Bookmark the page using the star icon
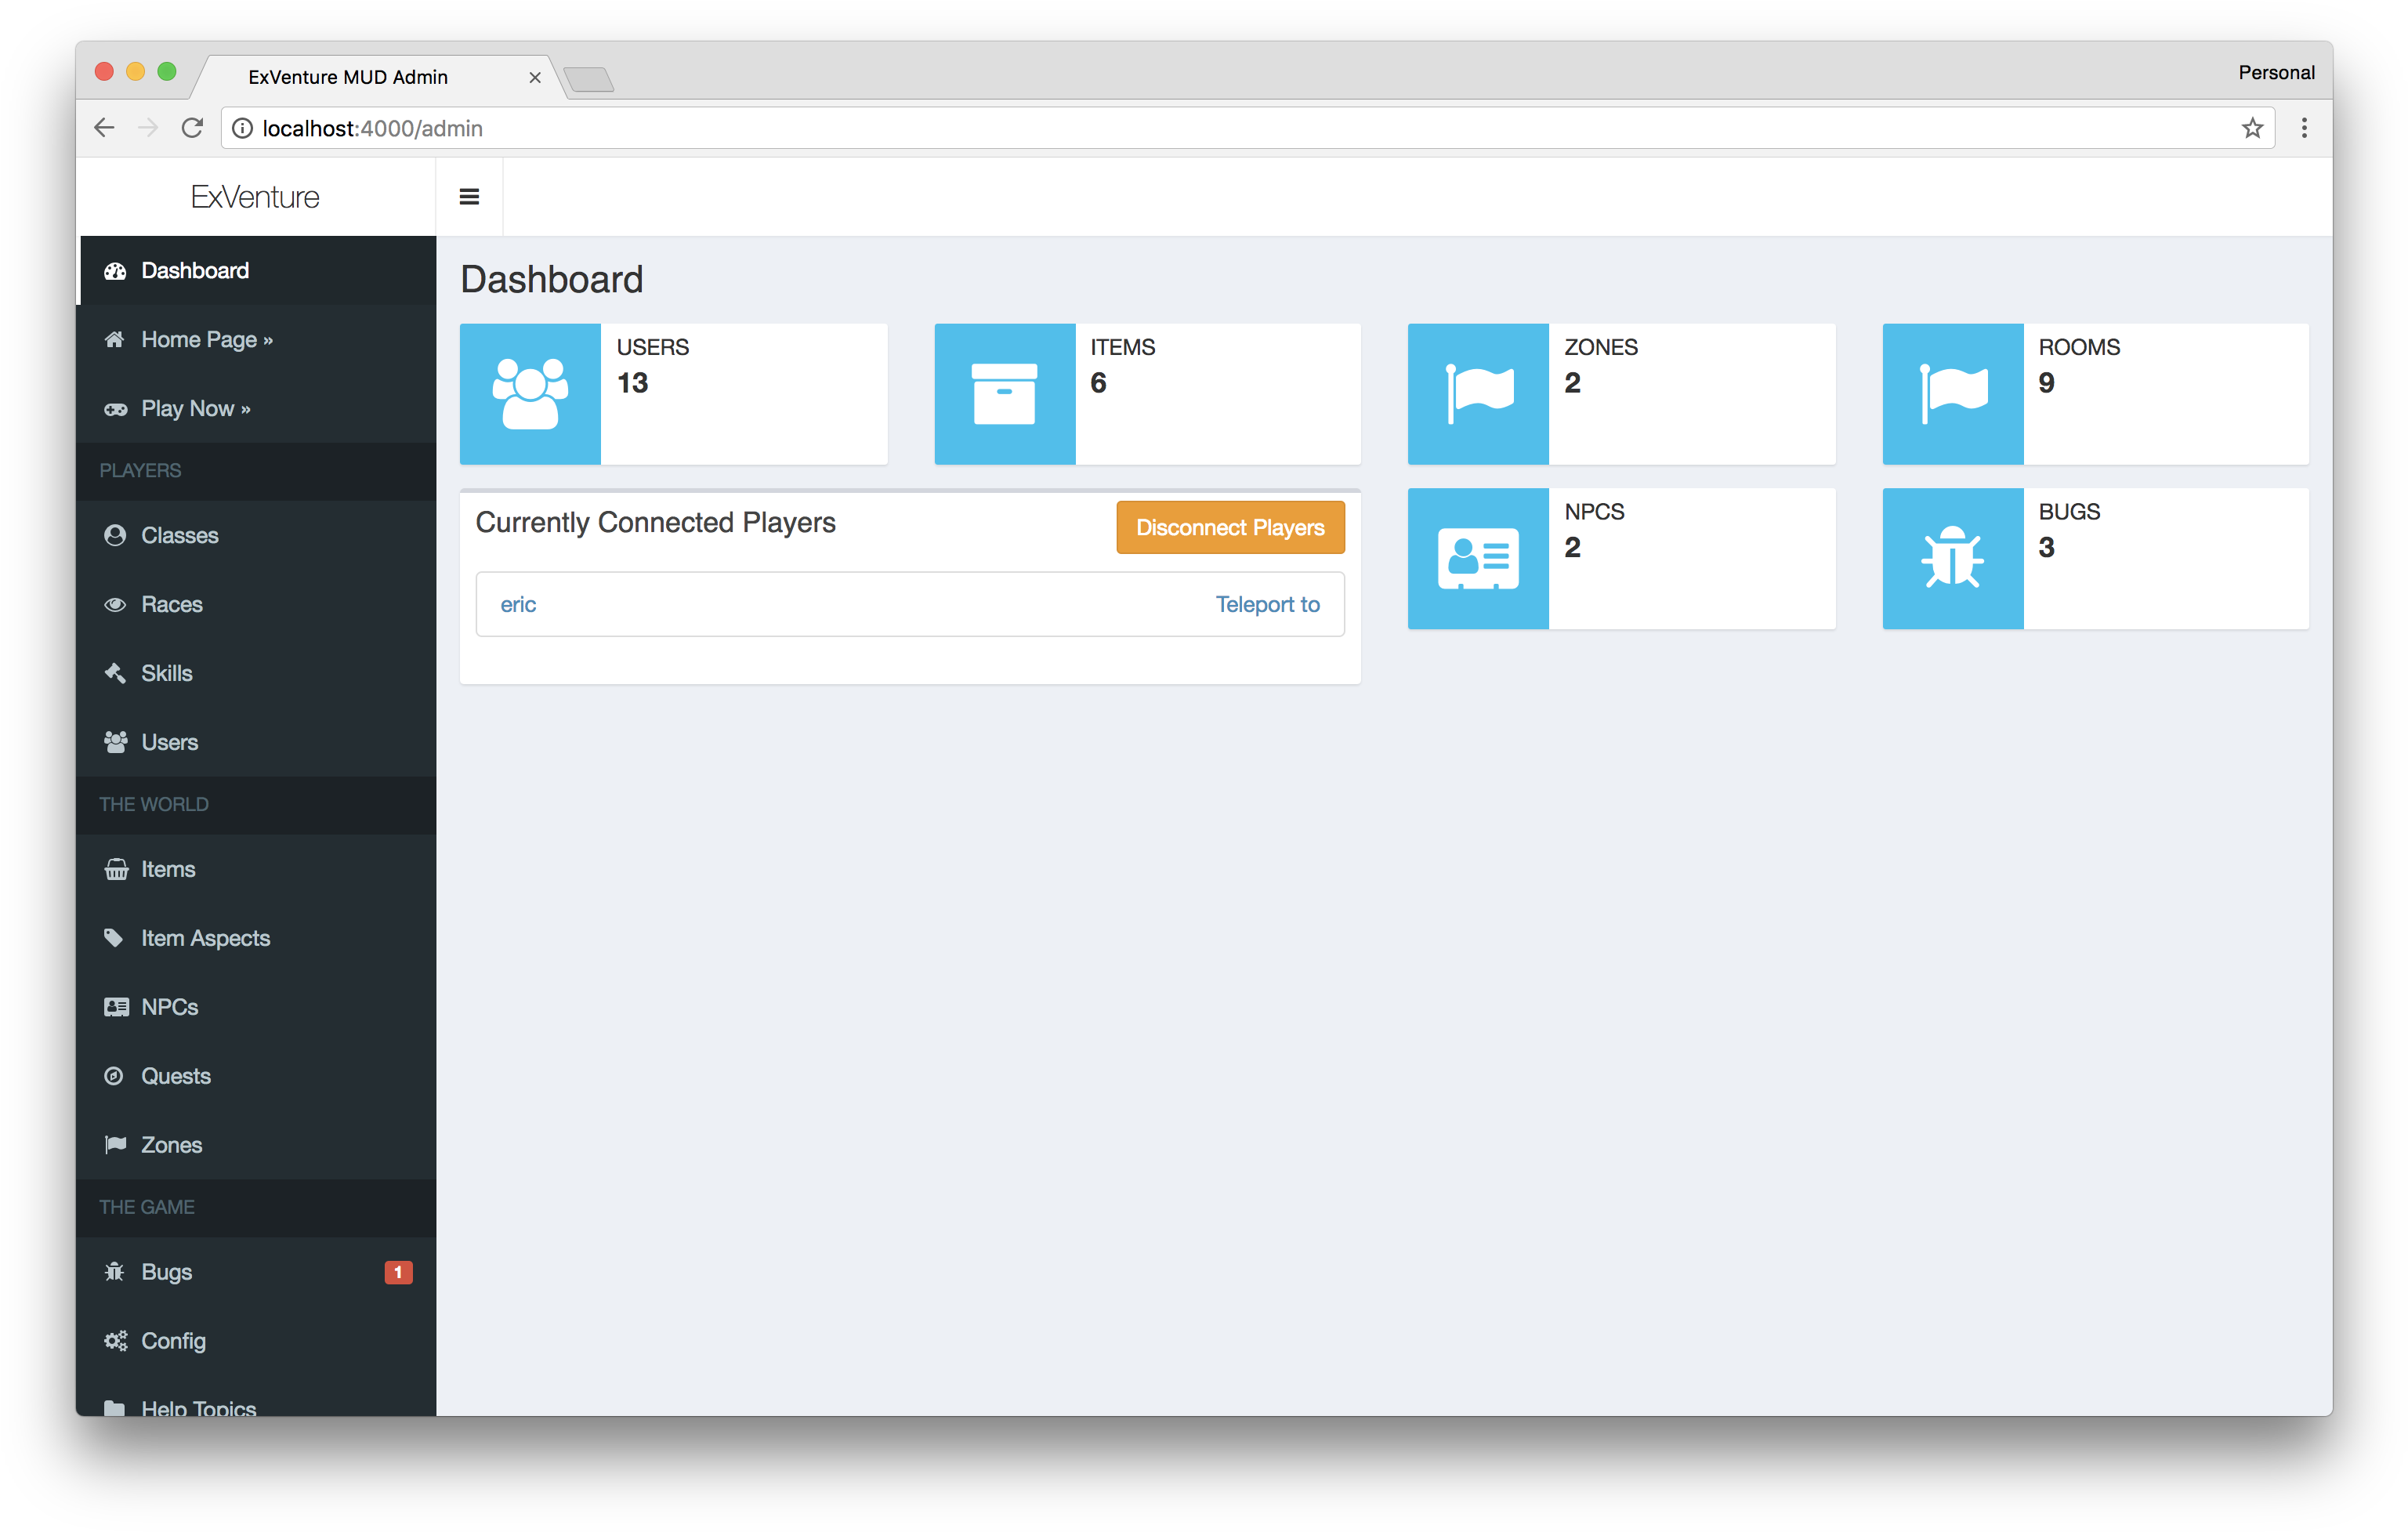2408x1532 pixels. point(2252,128)
